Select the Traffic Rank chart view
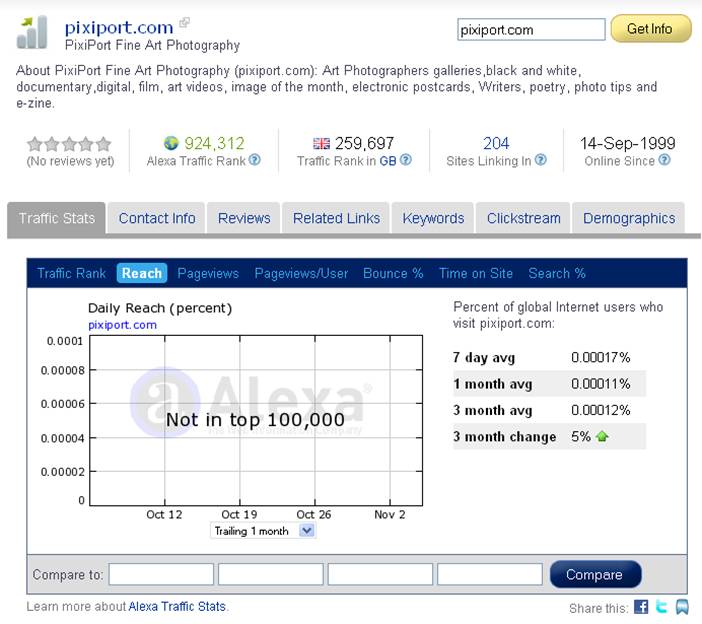 (71, 273)
